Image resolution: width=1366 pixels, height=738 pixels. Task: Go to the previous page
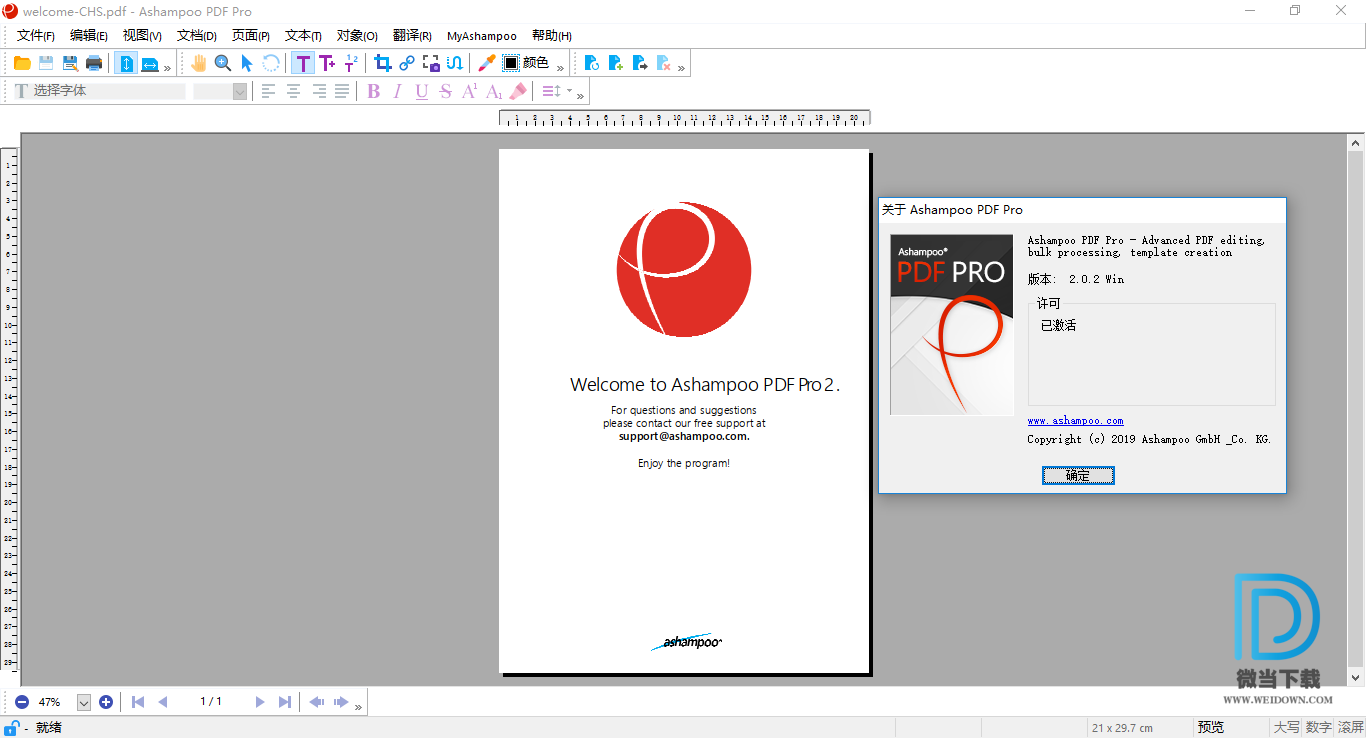pos(163,702)
